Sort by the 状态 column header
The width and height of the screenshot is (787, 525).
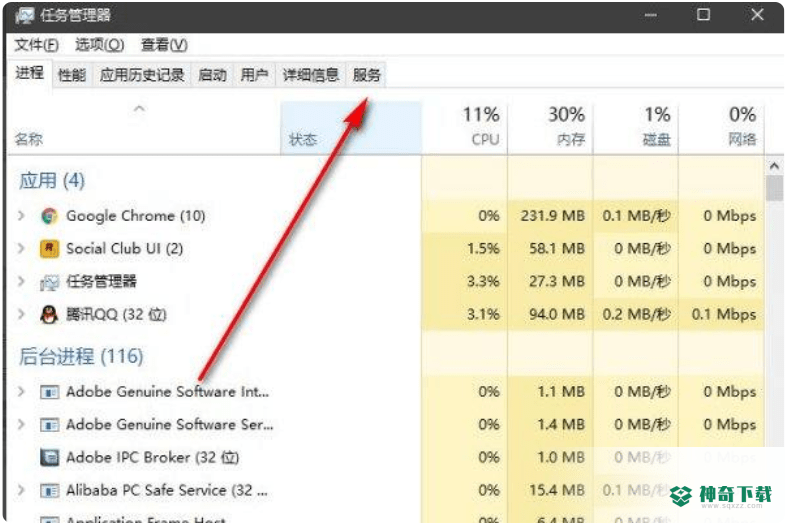pyautogui.click(x=351, y=128)
